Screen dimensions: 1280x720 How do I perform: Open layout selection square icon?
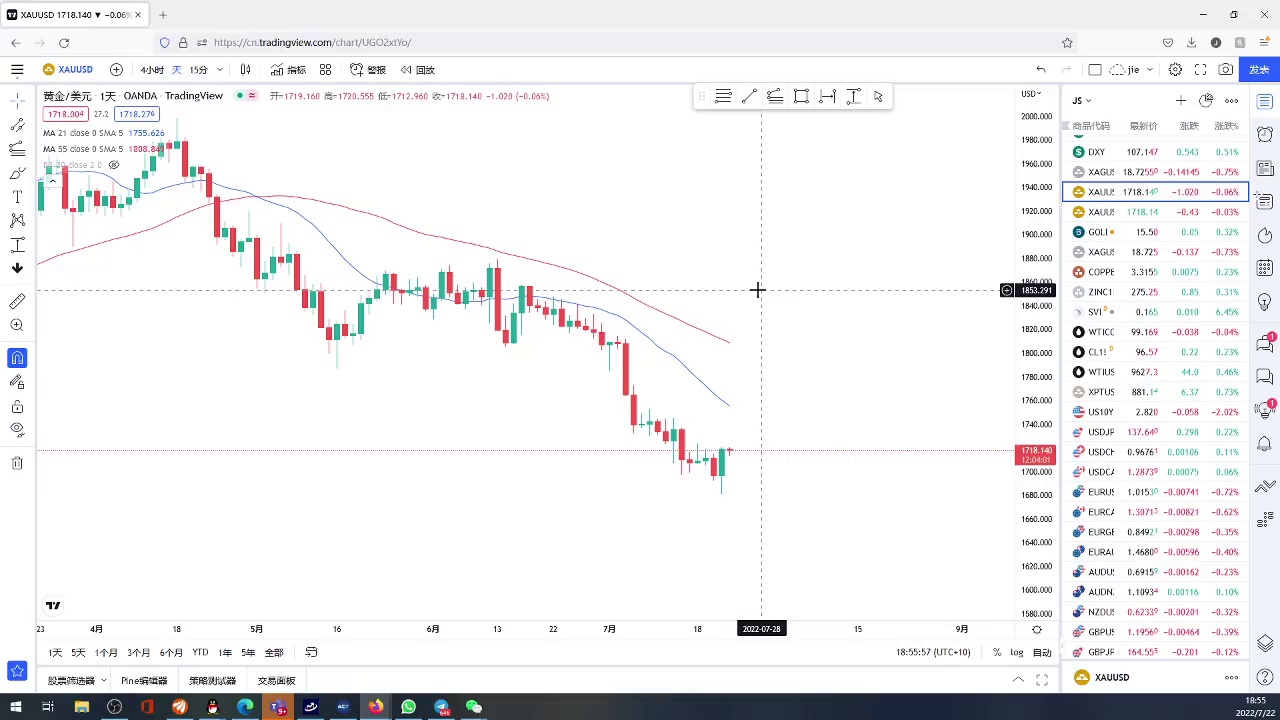(1095, 70)
